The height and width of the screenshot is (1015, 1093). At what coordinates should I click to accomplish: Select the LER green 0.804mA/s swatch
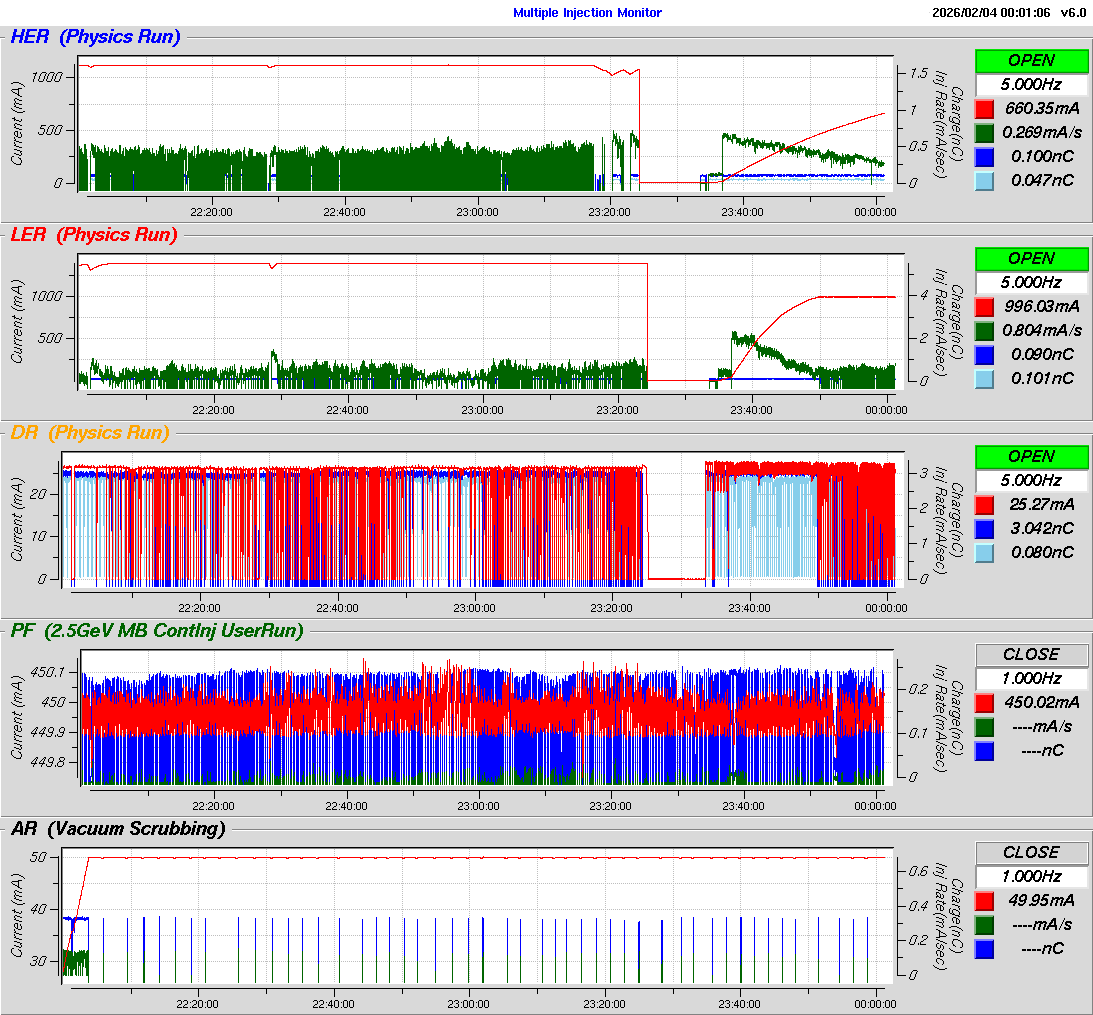click(x=984, y=330)
